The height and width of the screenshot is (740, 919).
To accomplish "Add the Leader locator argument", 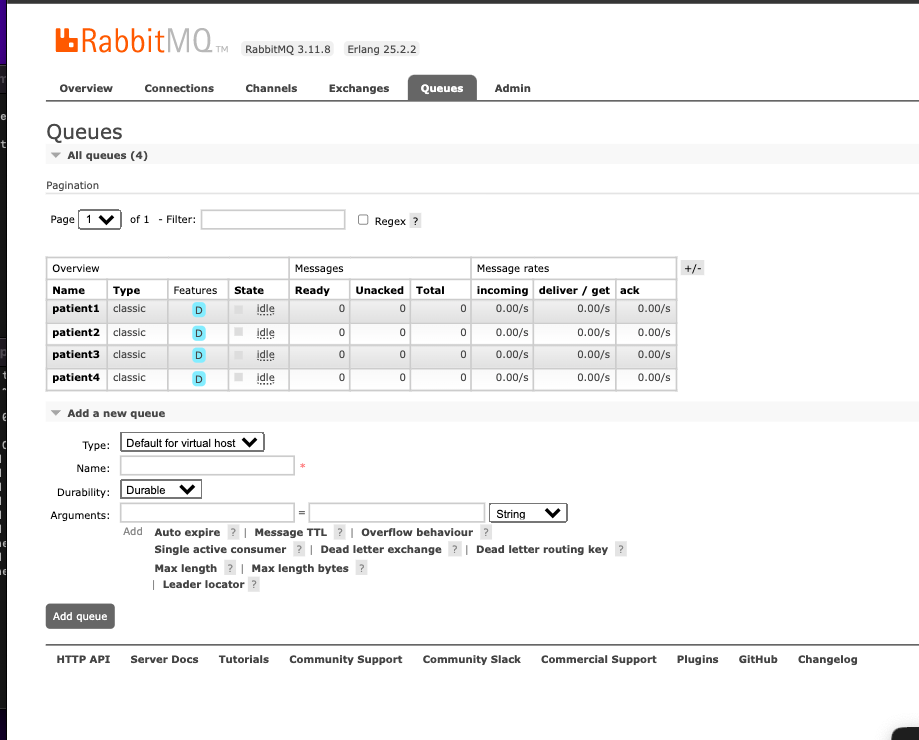I will [203, 584].
